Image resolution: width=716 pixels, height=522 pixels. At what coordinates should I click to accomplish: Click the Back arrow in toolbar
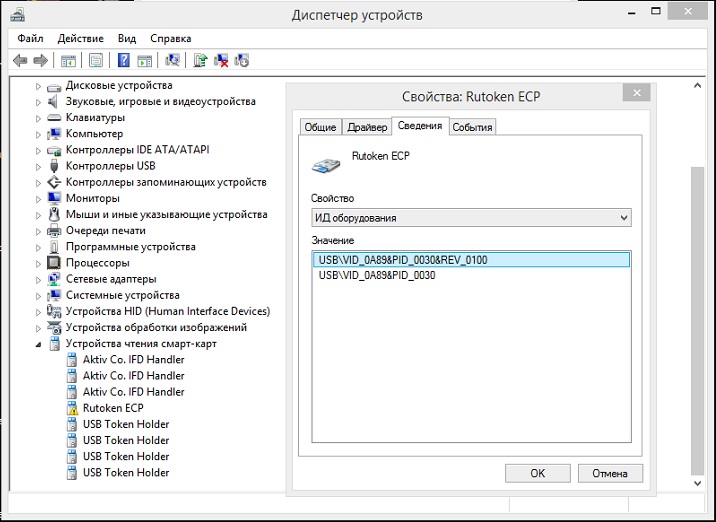pos(21,60)
